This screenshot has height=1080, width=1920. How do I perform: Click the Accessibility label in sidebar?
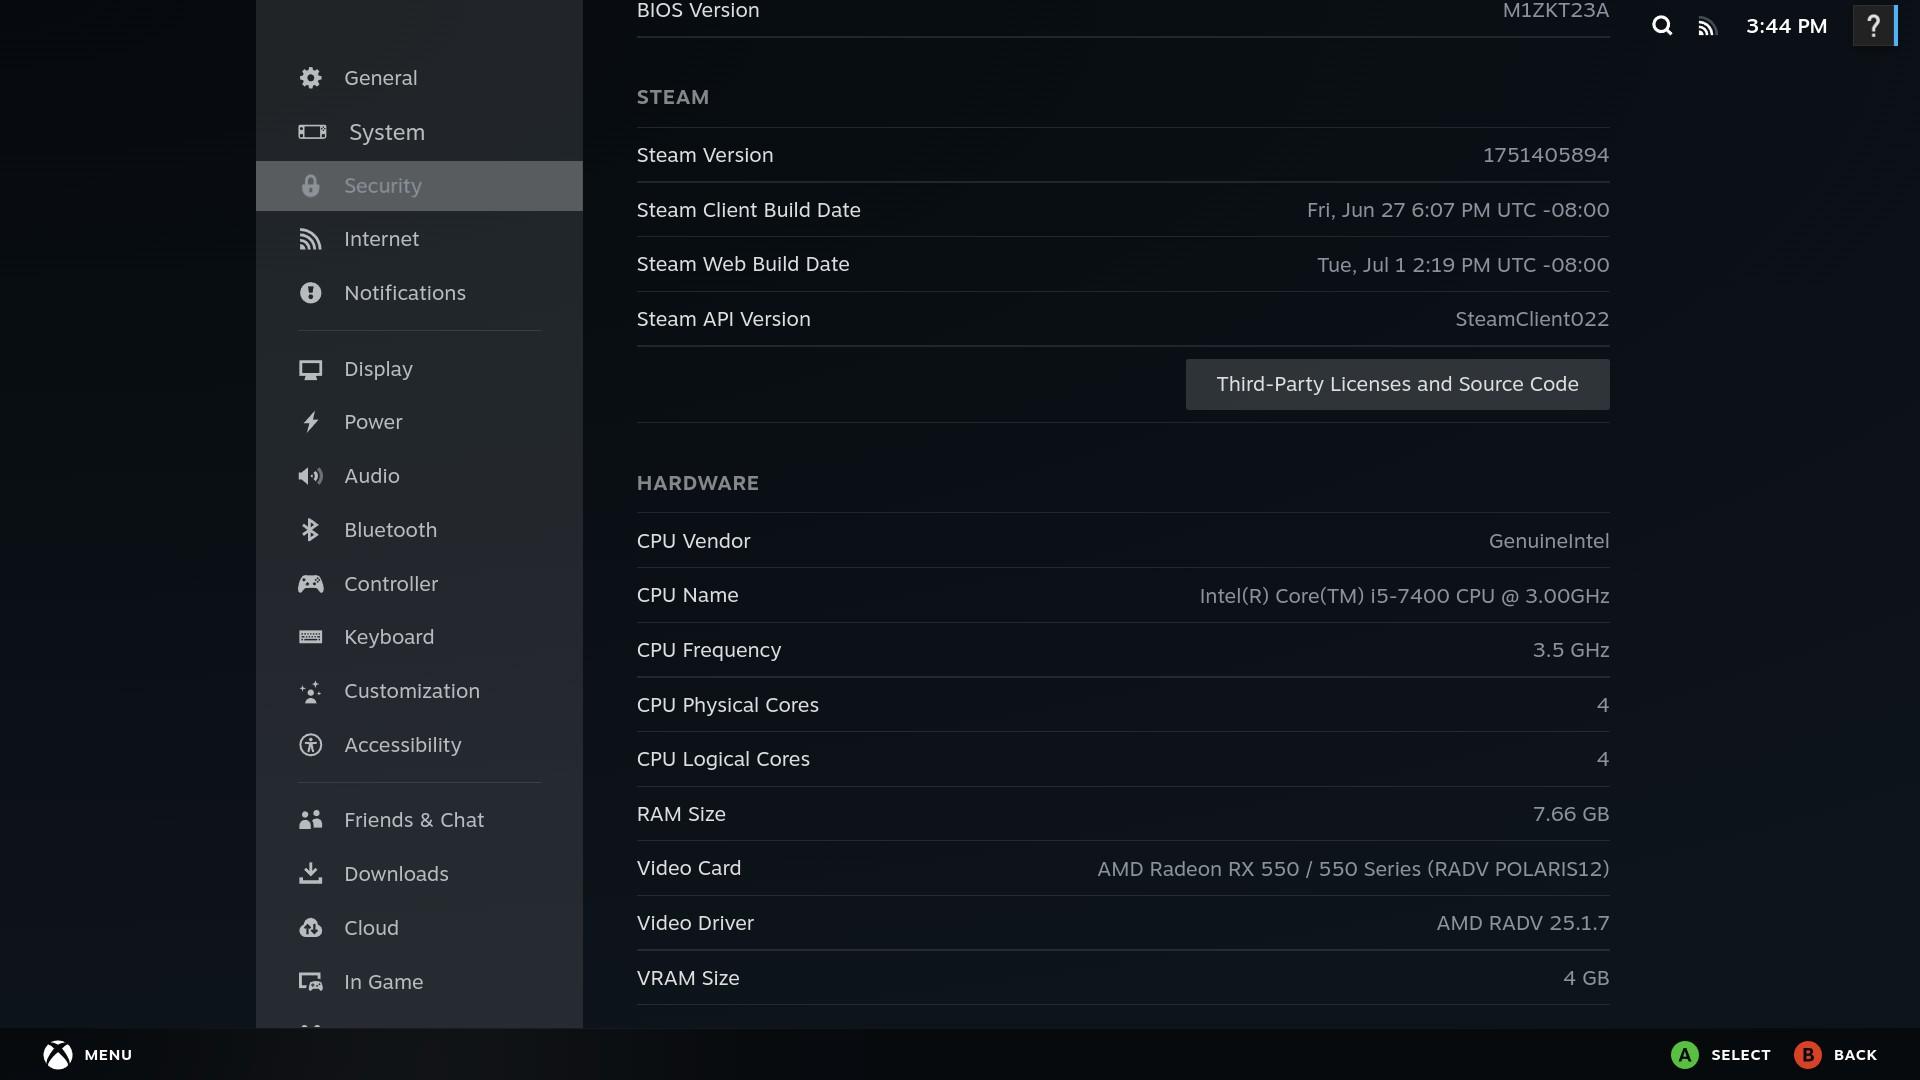[402, 745]
